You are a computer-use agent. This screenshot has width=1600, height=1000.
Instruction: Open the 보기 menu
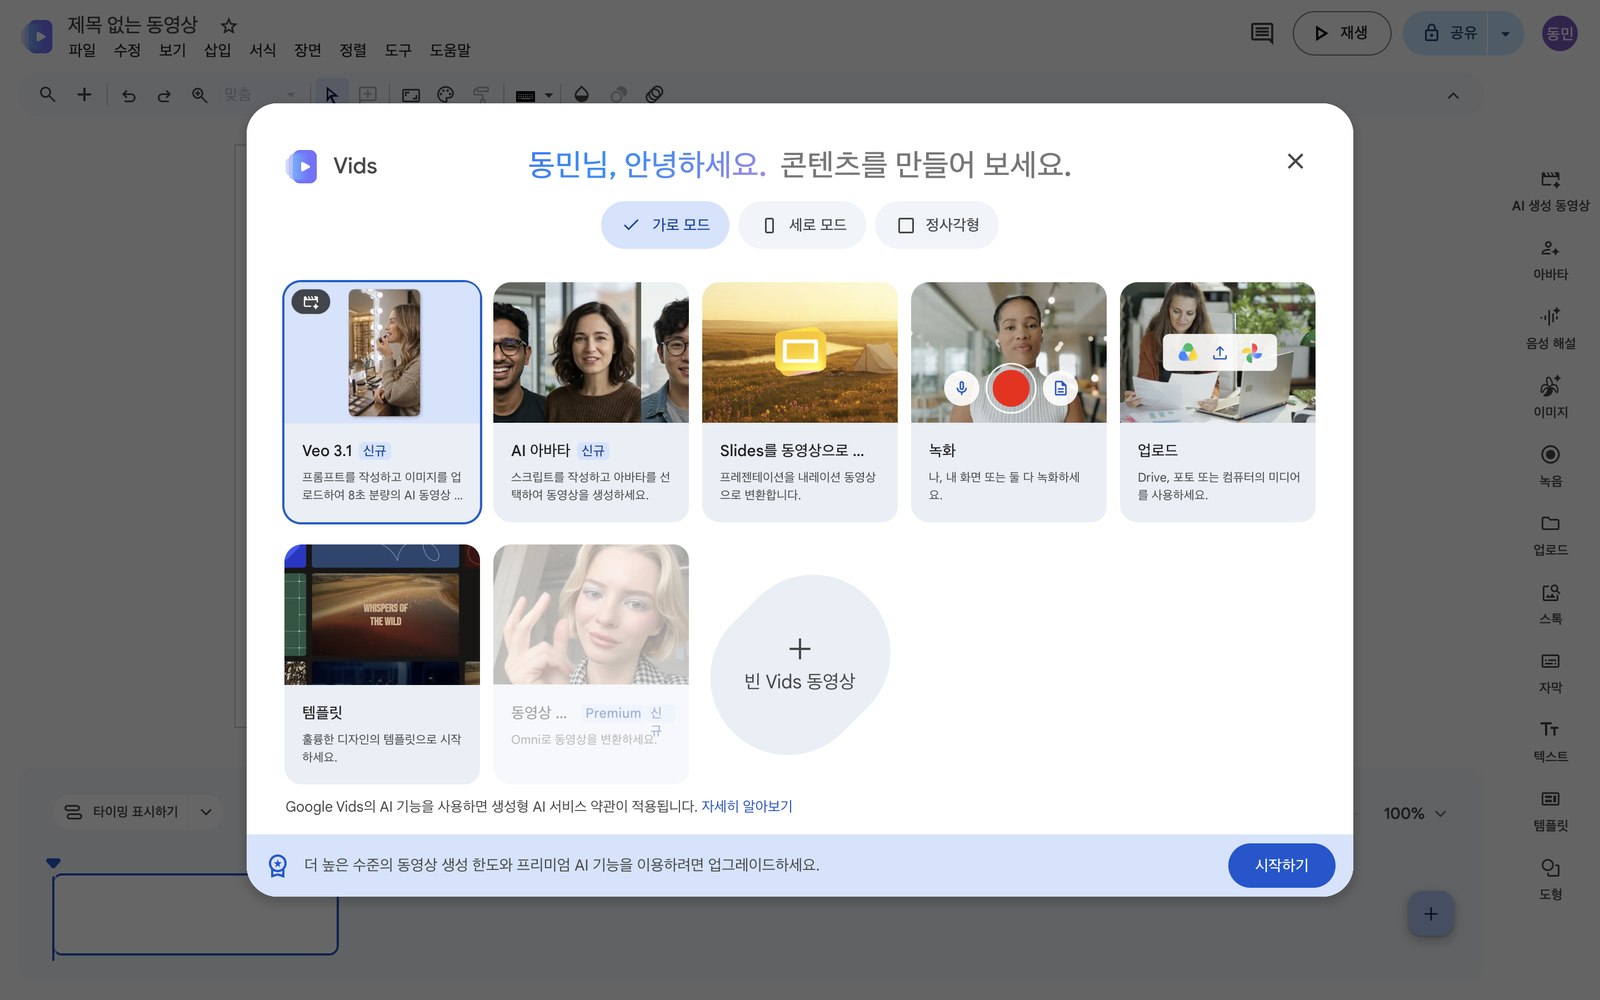[172, 50]
